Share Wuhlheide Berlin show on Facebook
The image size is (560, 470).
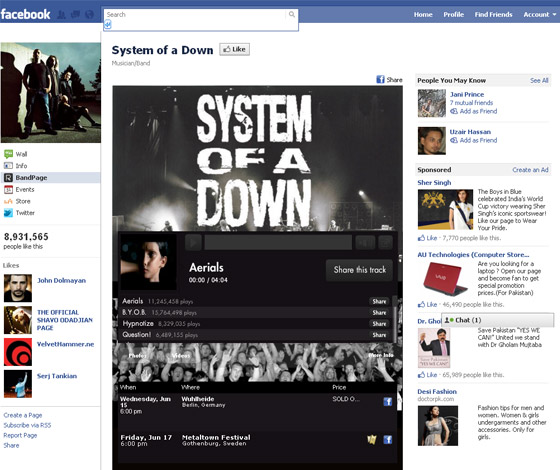388,402
